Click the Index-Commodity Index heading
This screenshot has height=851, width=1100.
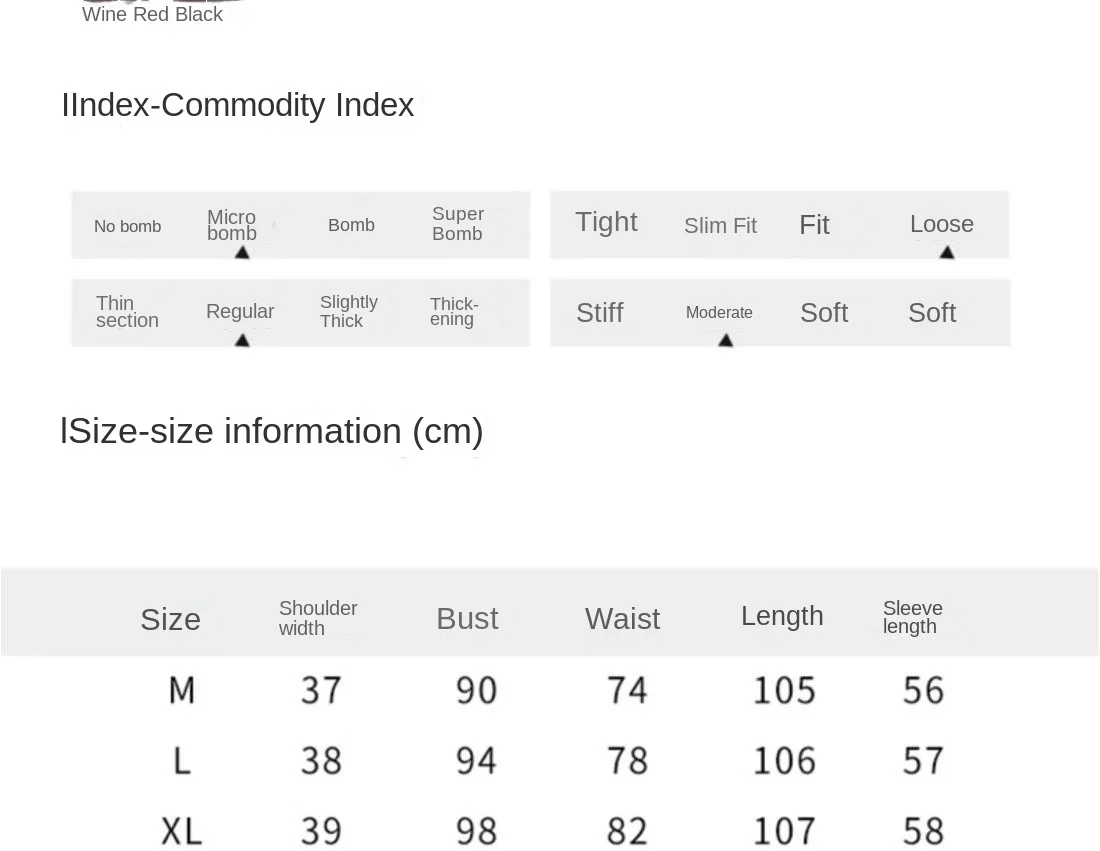click(x=238, y=105)
